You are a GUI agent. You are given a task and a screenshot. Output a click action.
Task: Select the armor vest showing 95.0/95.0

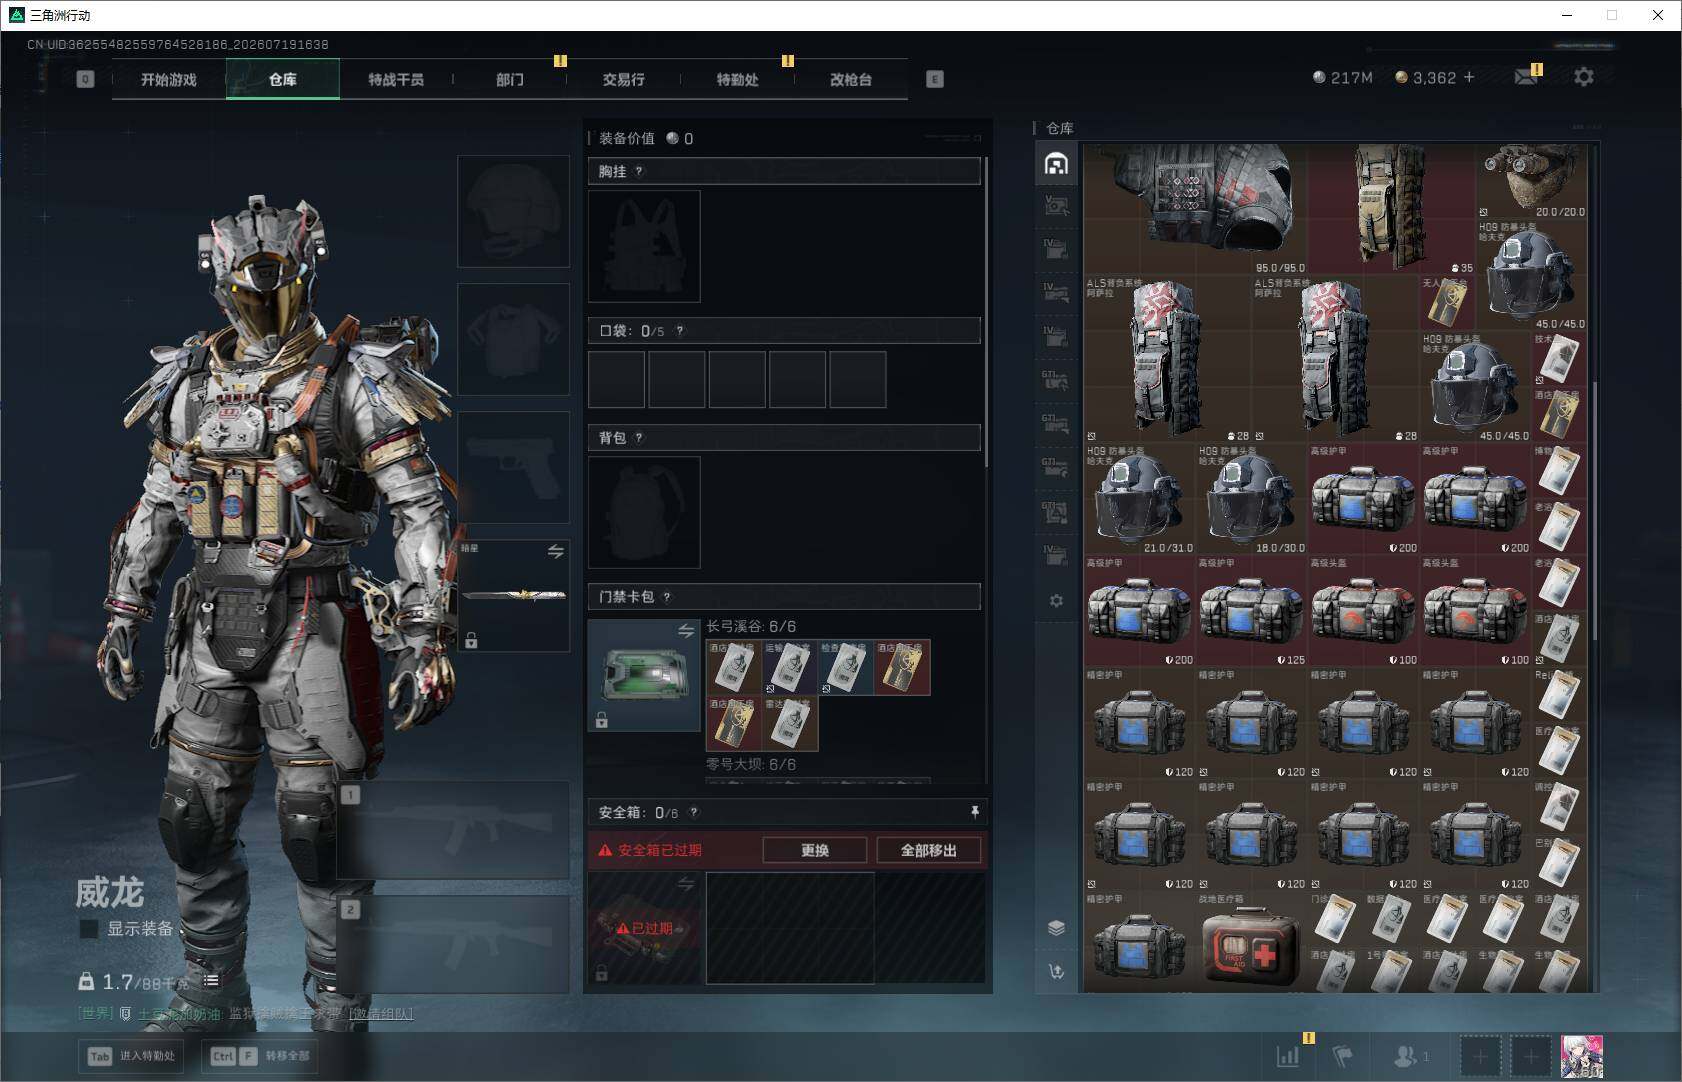coord(1196,210)
